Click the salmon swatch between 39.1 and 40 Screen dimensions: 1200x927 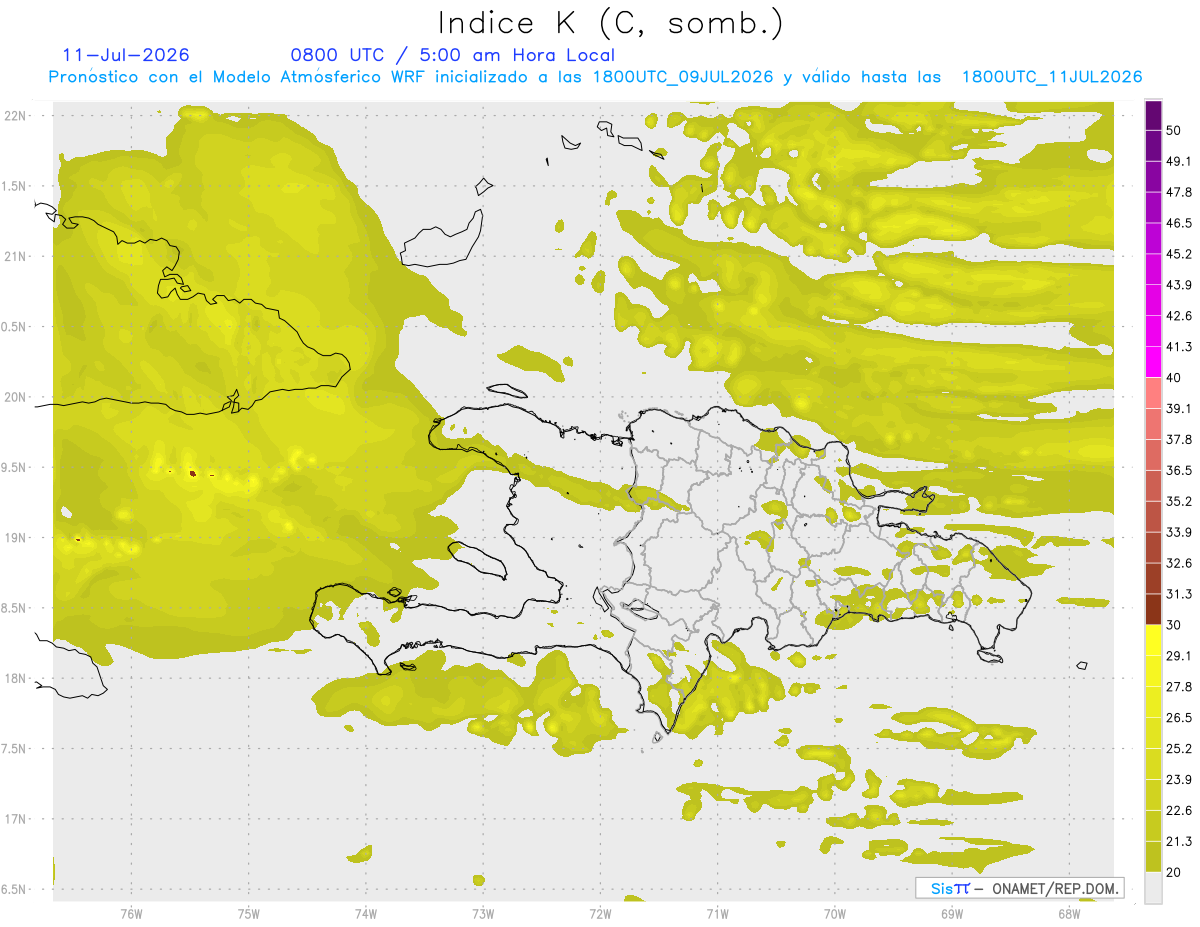tap(1154, 394)
